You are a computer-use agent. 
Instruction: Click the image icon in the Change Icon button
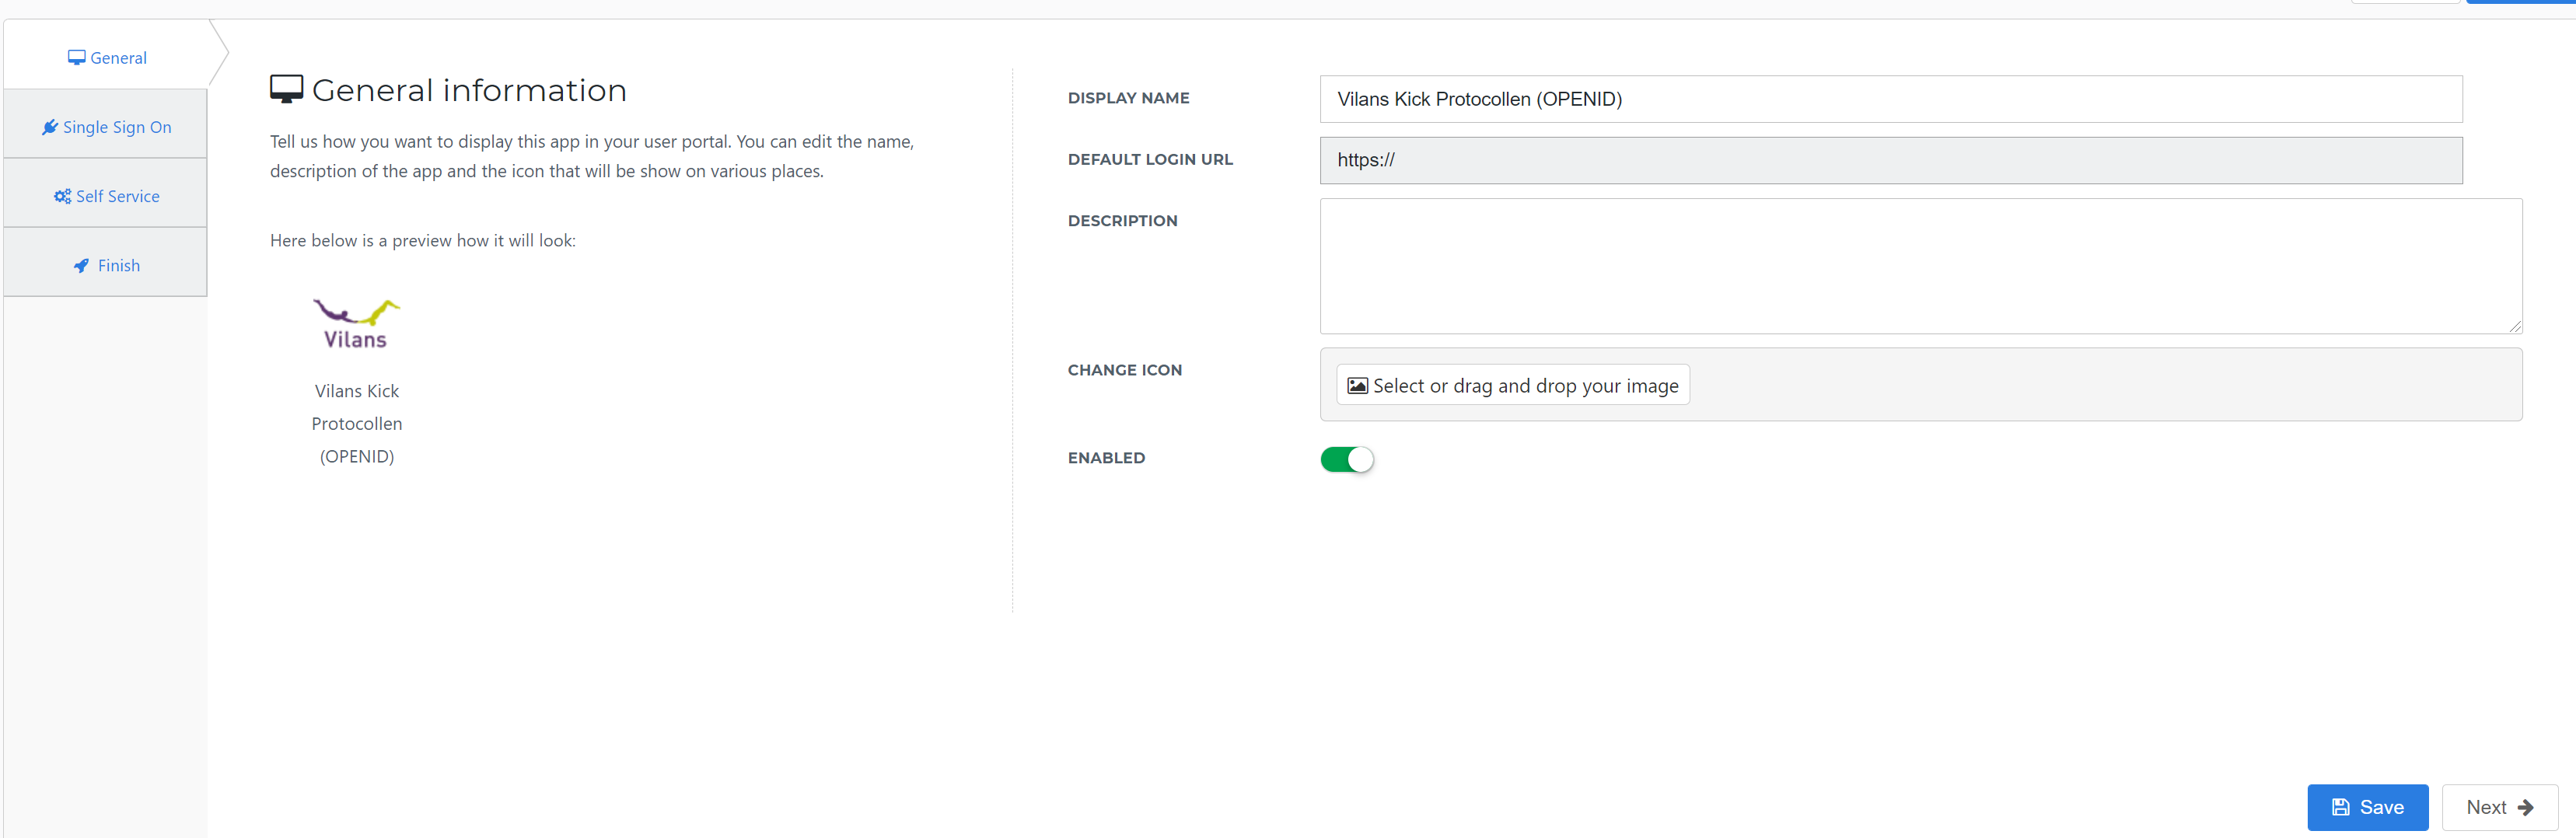[1357, 386]
